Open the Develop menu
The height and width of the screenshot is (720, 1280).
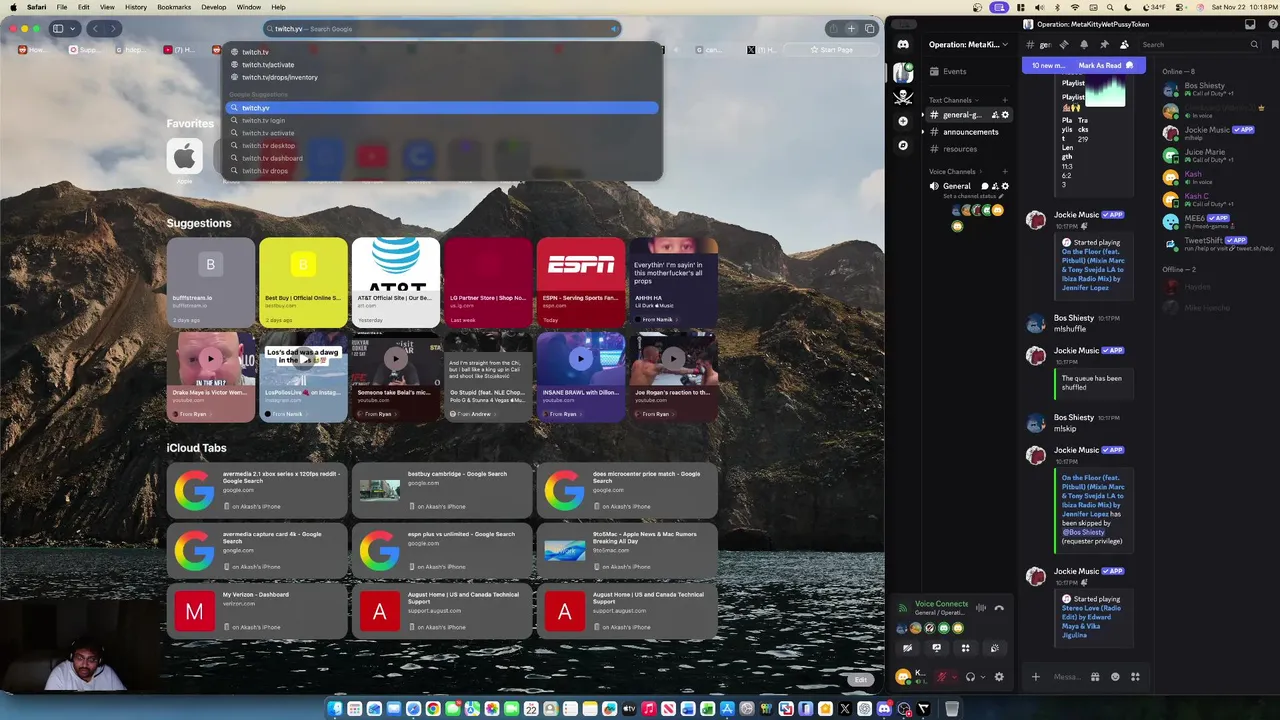coord(214,7)
